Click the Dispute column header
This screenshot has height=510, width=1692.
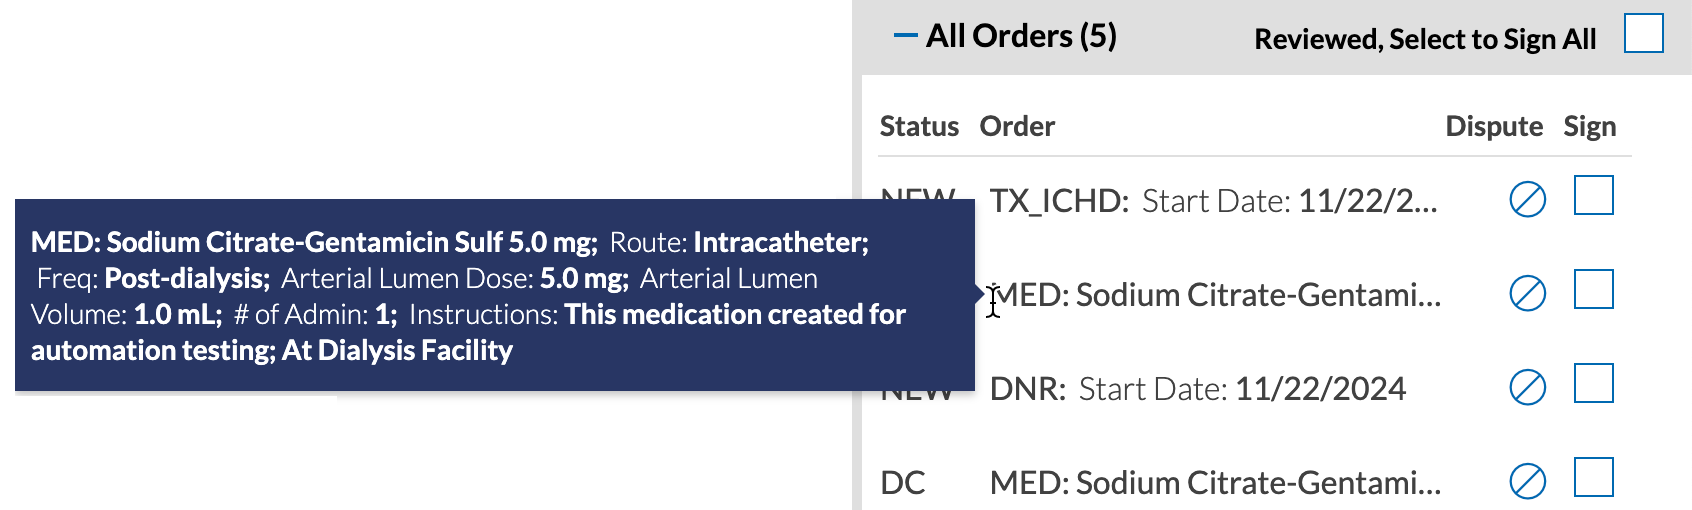pyautogui.click(x=1494, y=126)
